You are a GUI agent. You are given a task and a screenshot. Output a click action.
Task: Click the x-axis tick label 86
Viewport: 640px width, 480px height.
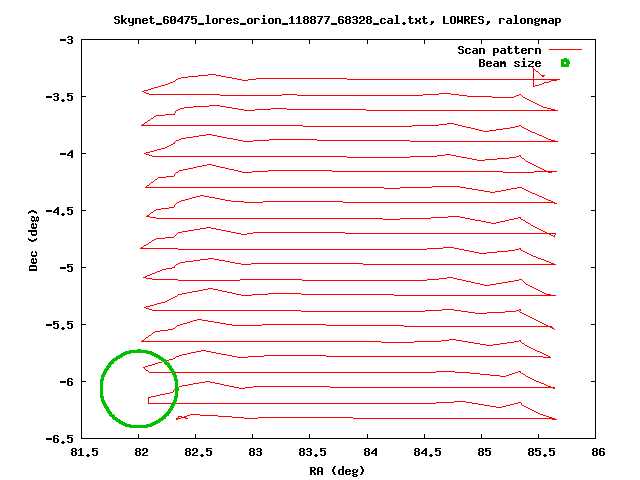pos(598,452)
